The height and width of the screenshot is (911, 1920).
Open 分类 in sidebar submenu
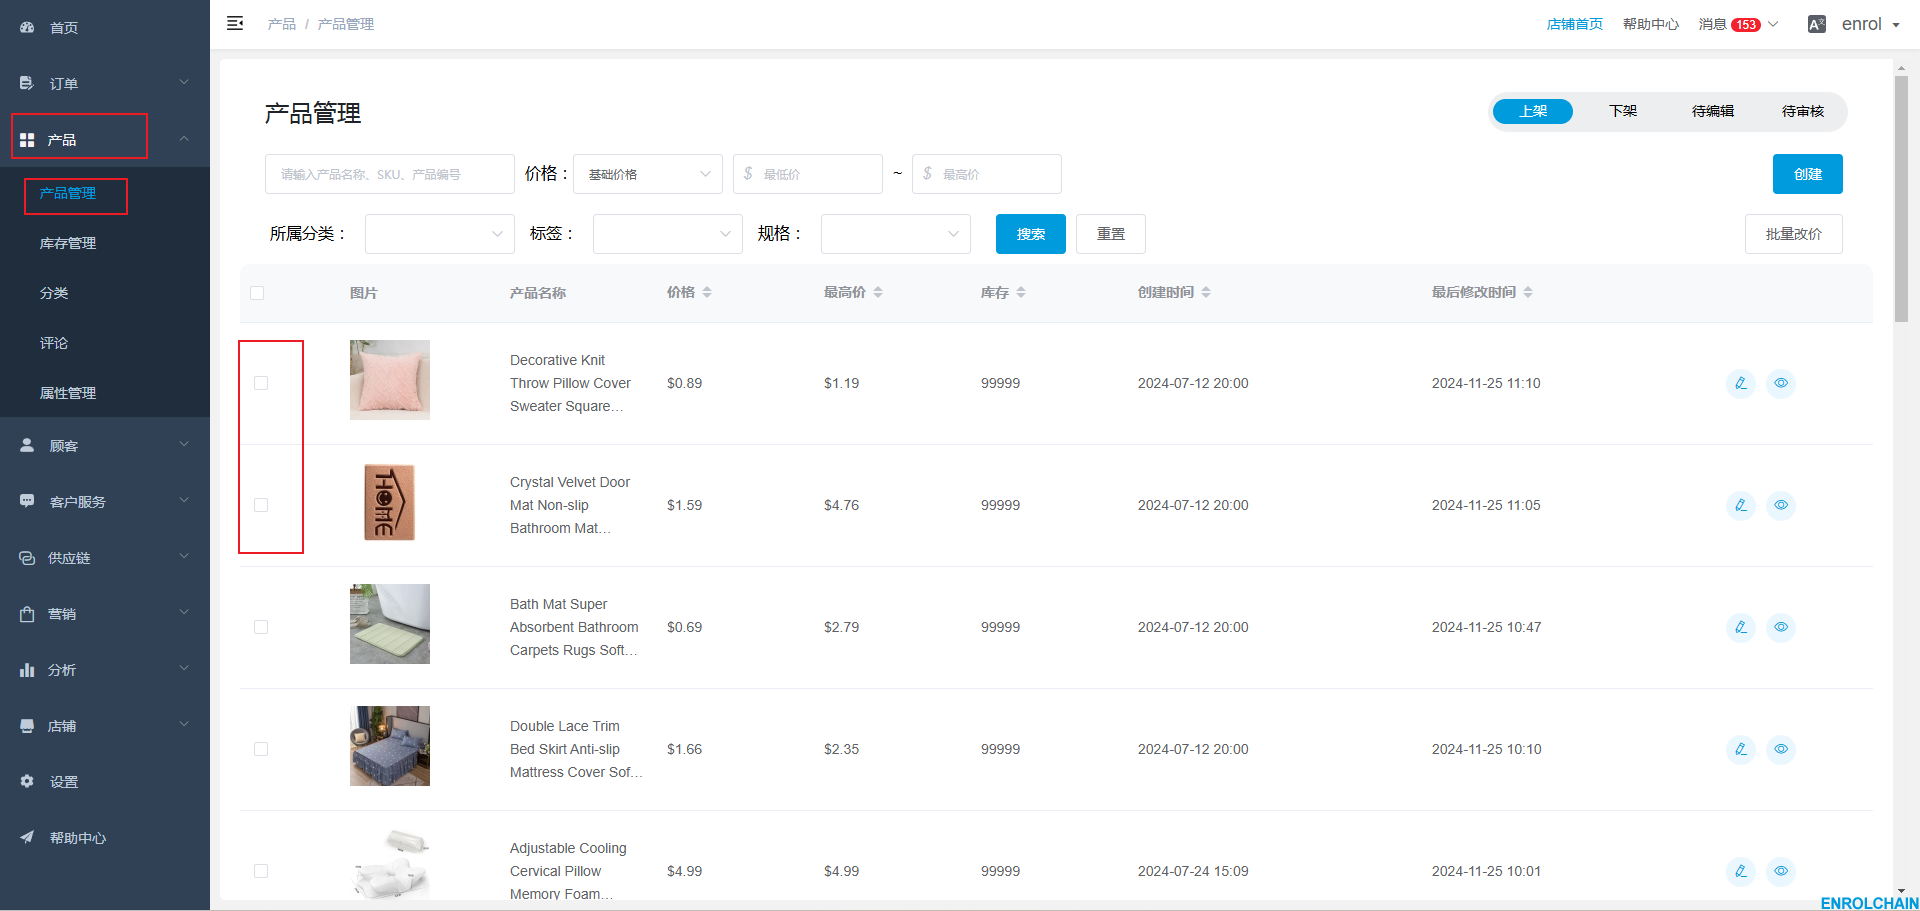(54, 293)
